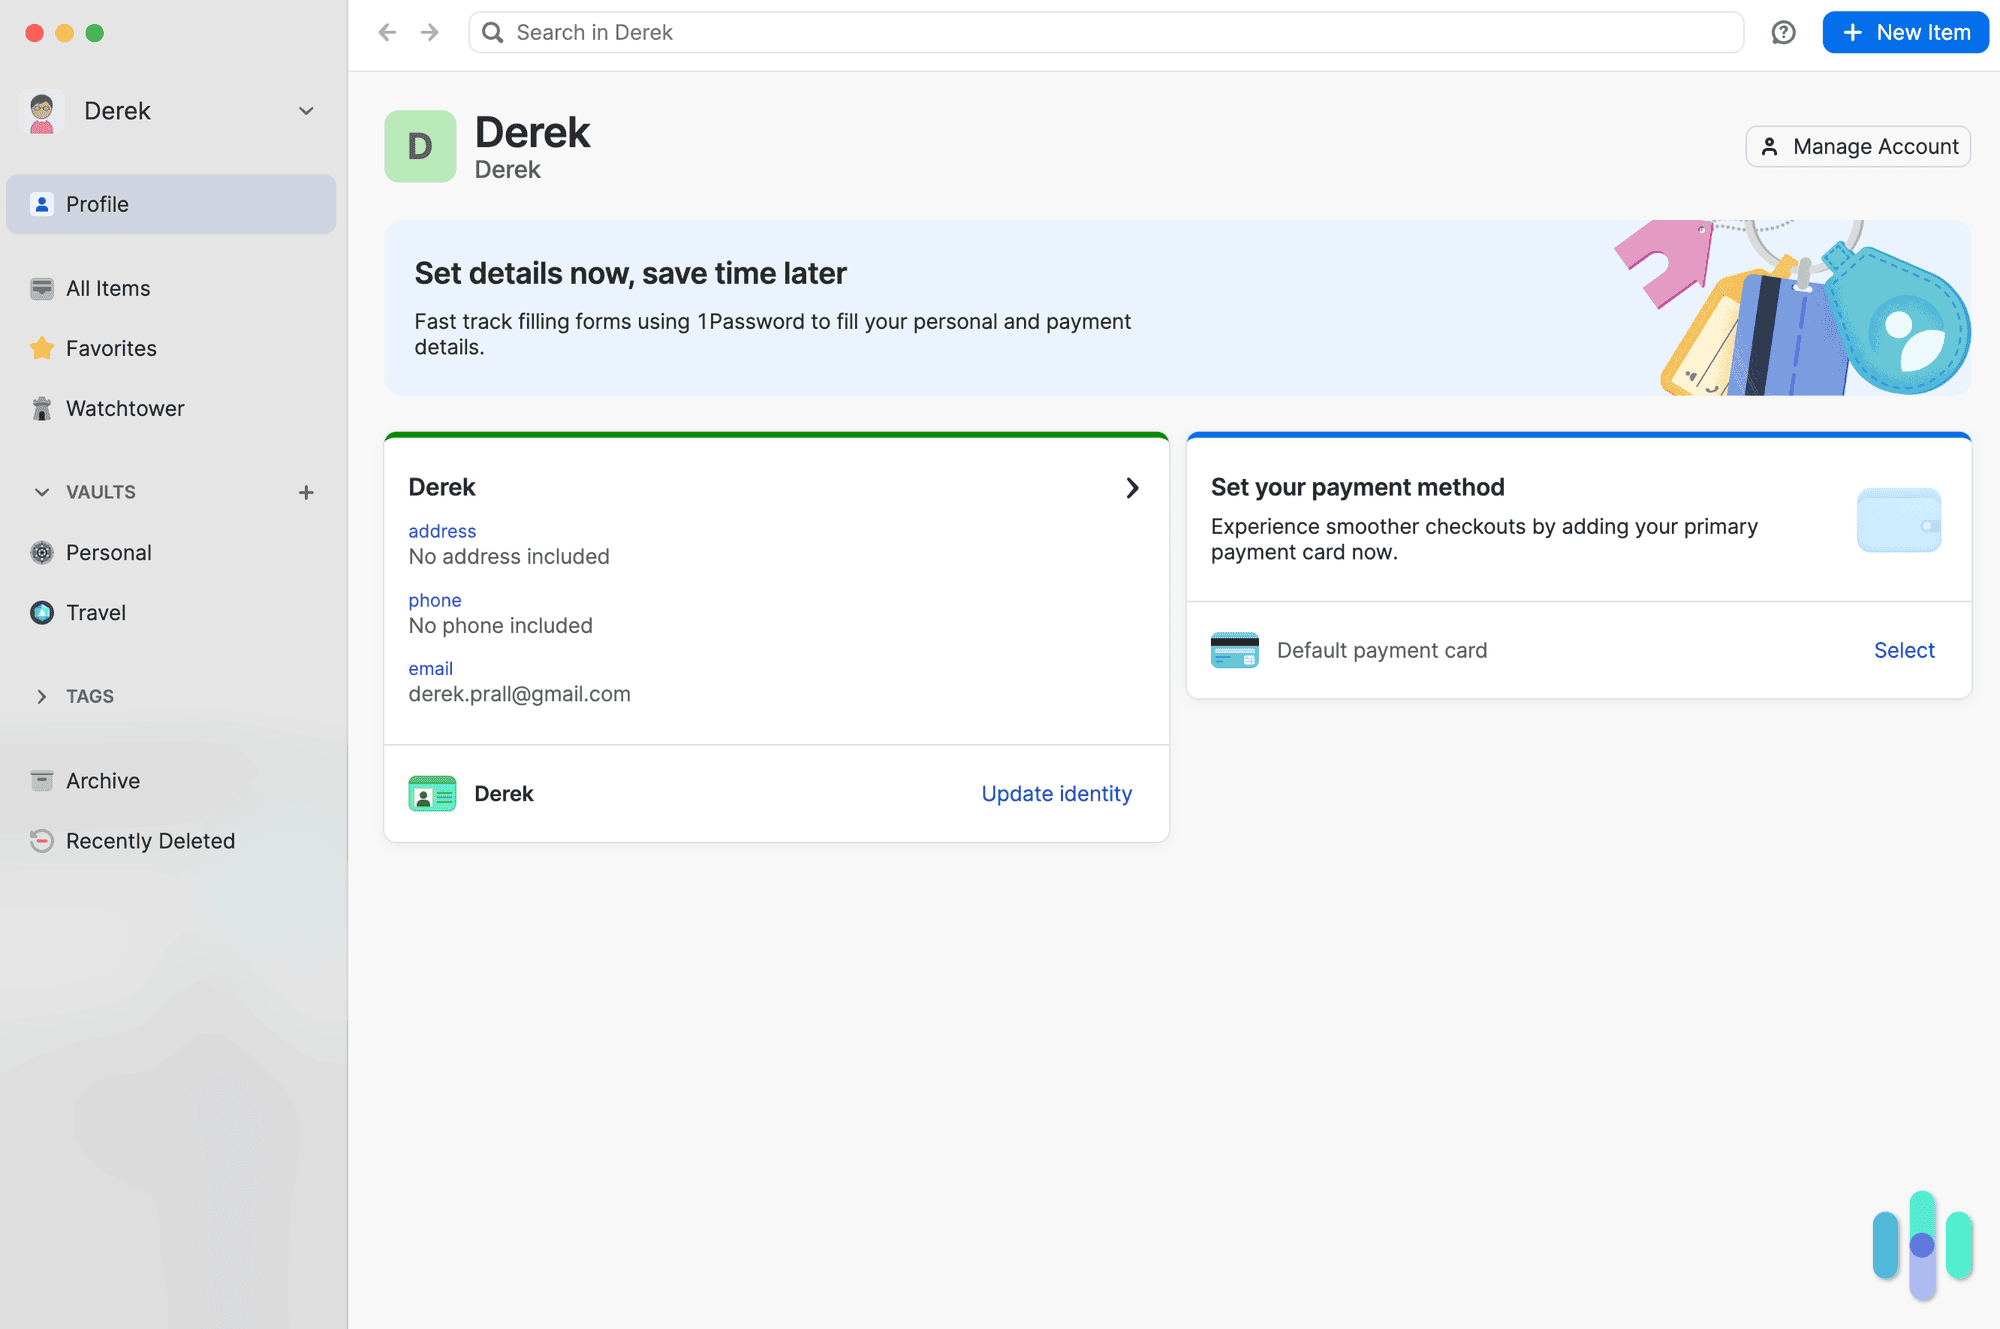2000x1329 pixels.
Task: Select the Favorites star icon
Action: pos(40,347)
